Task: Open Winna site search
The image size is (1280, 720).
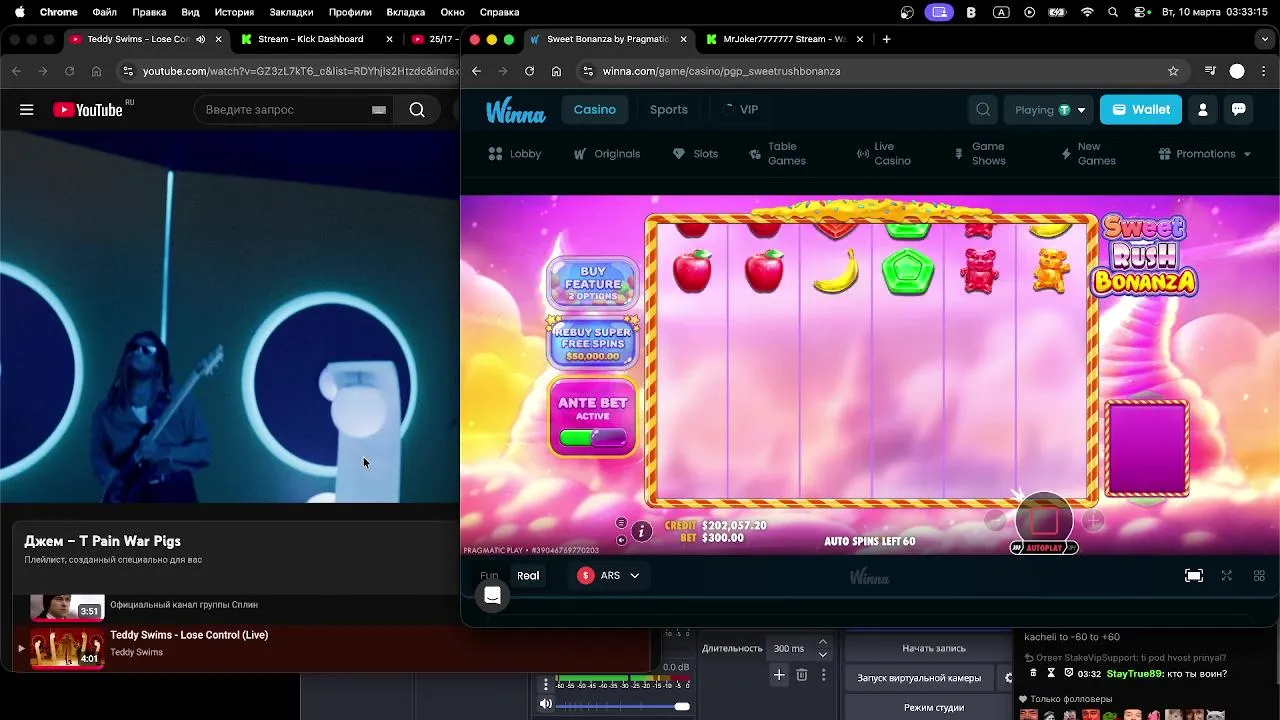Action: tap(983, 110)
